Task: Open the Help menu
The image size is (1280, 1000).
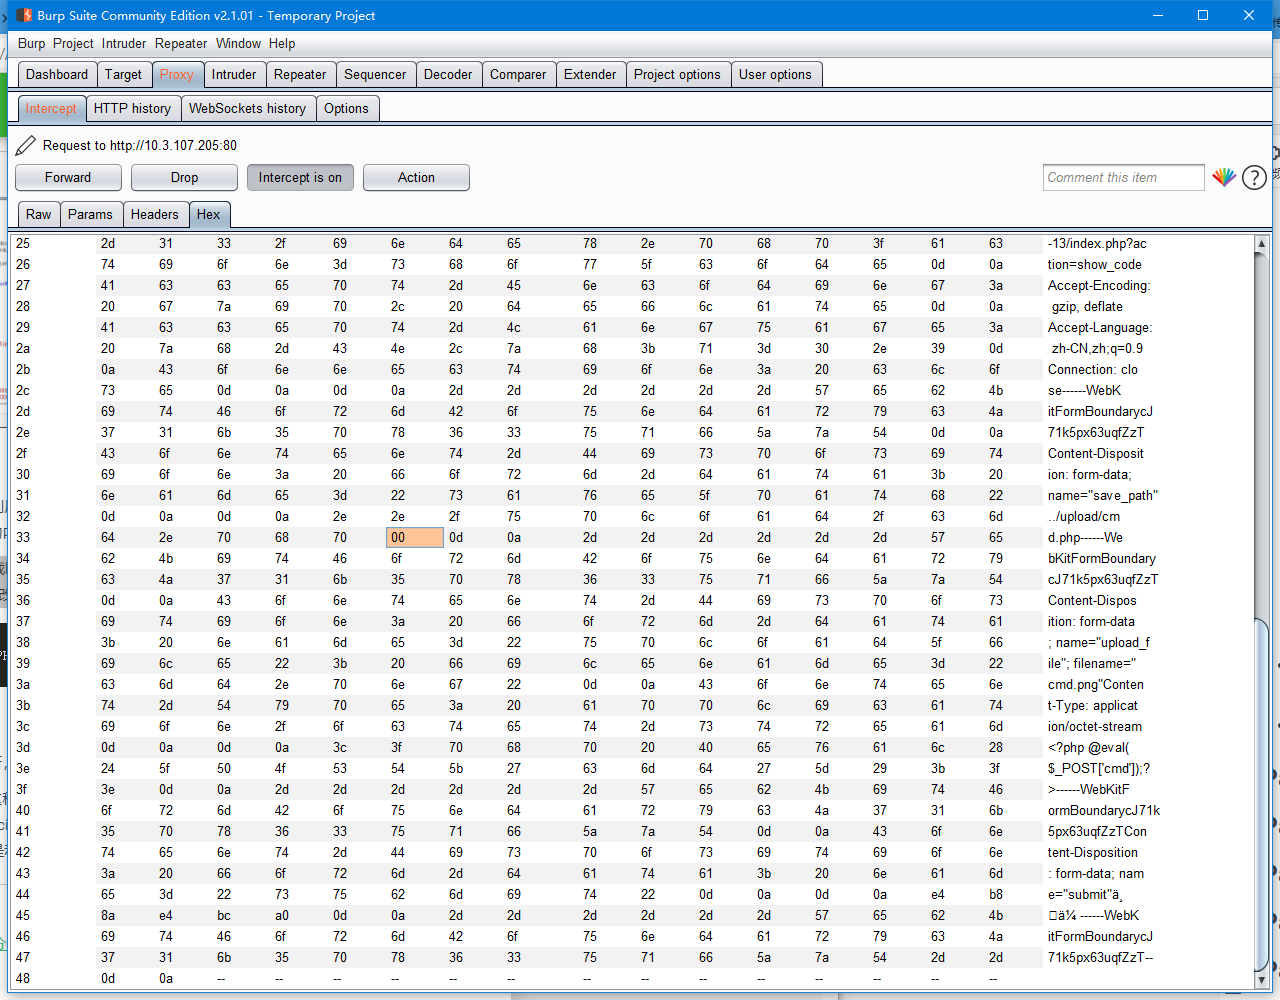Action: [x=282, y=43]
